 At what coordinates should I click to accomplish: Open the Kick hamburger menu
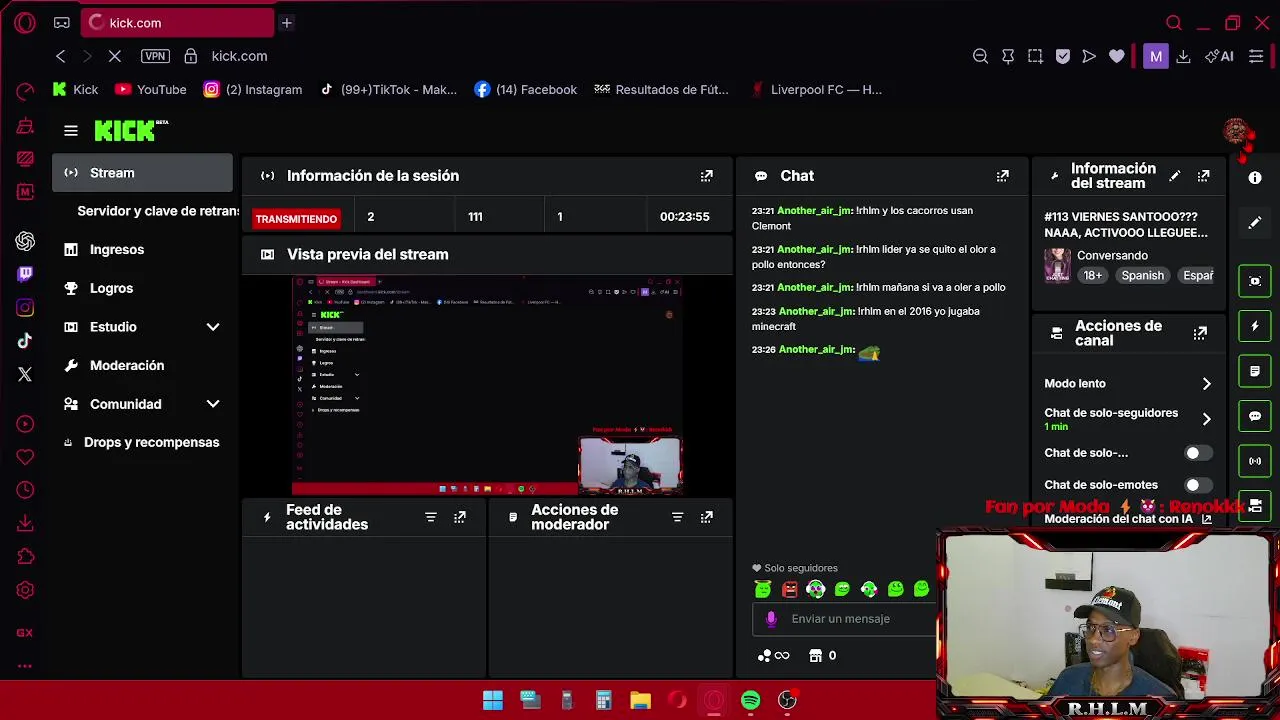click(x=71, y=131)
